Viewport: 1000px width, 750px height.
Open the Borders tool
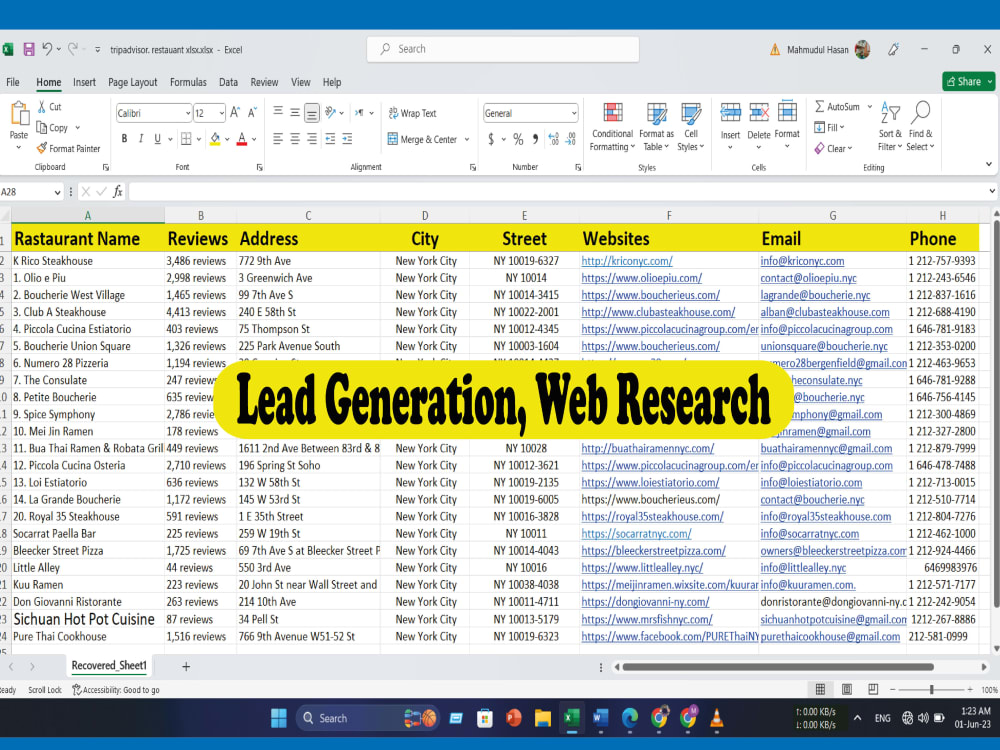pos(186,138)
